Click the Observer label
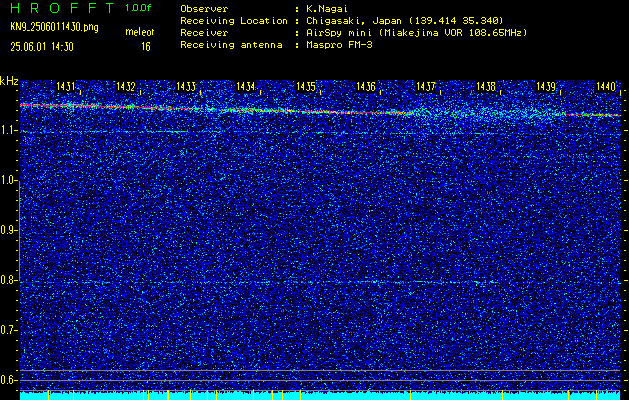629x400 pixels. coord(204,9)
